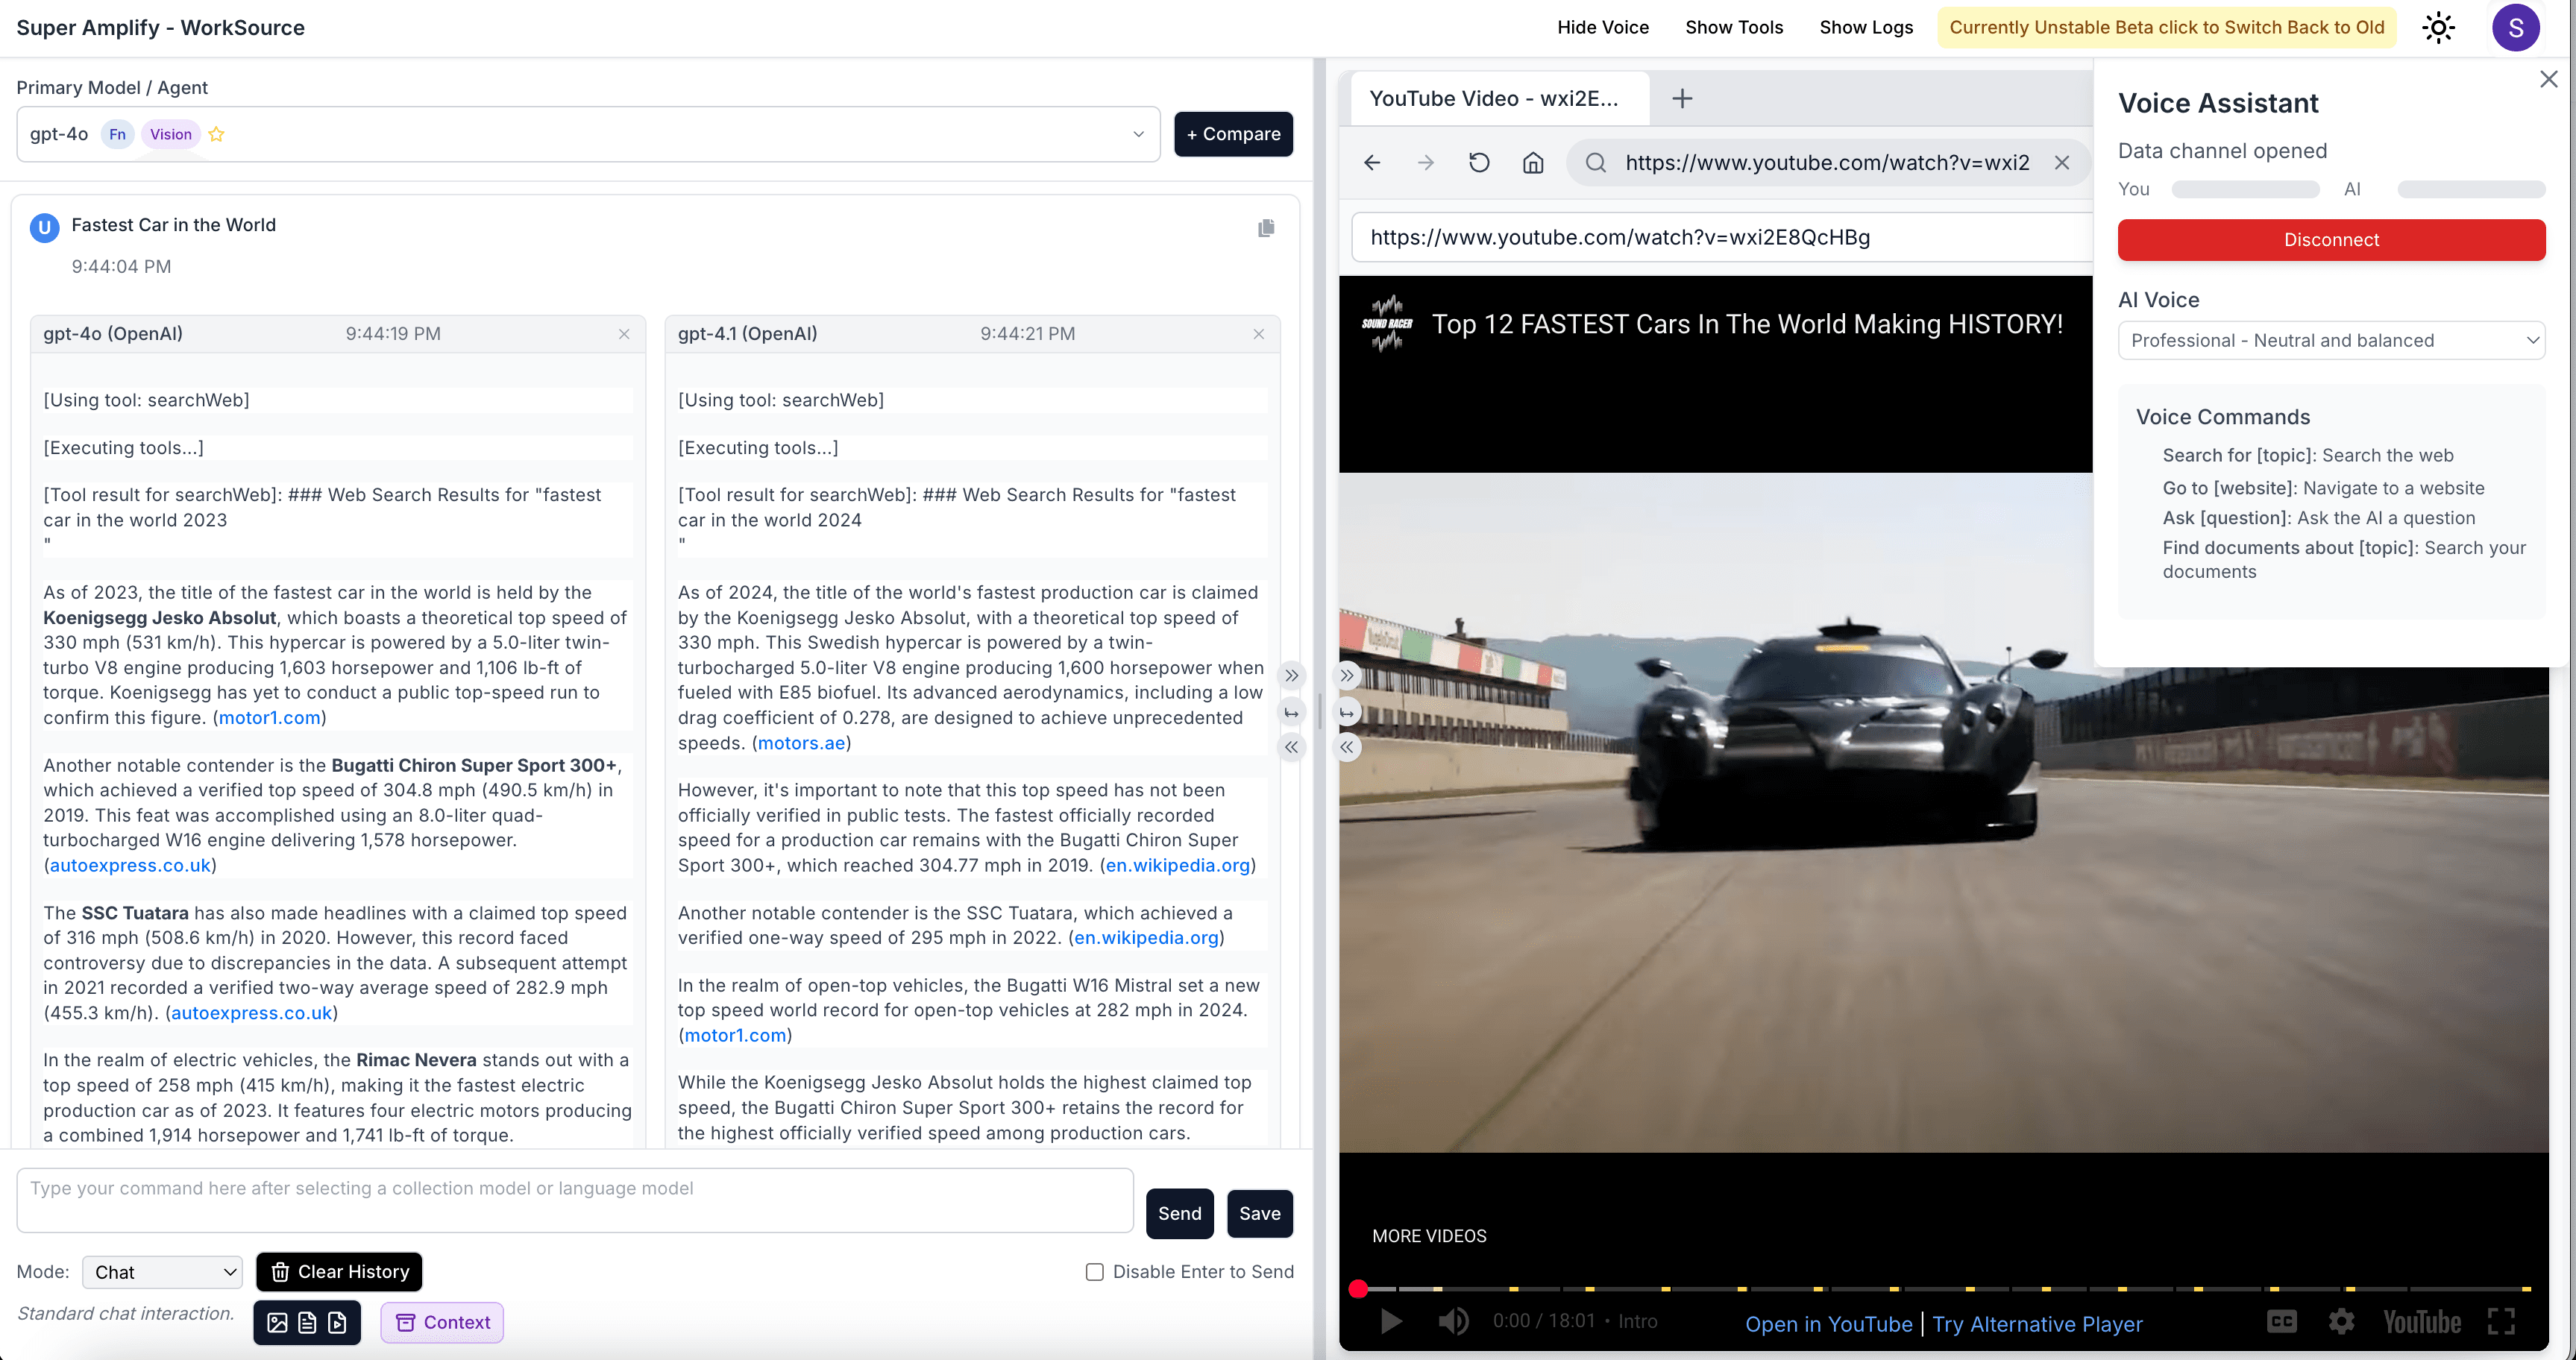The image size is (2576, 1360).
Task: Enable Disable Enter to Send checkbox
Action: [x=1095, y=1272]
